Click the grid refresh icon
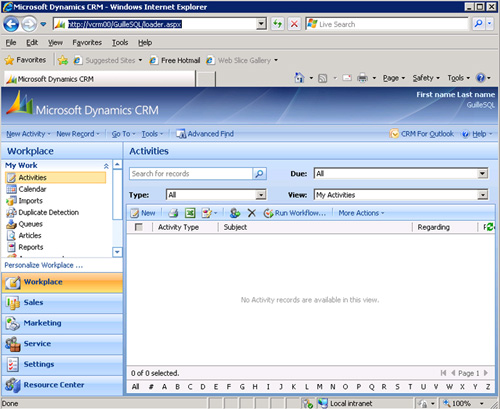The image size is (500, 409). 489,227
